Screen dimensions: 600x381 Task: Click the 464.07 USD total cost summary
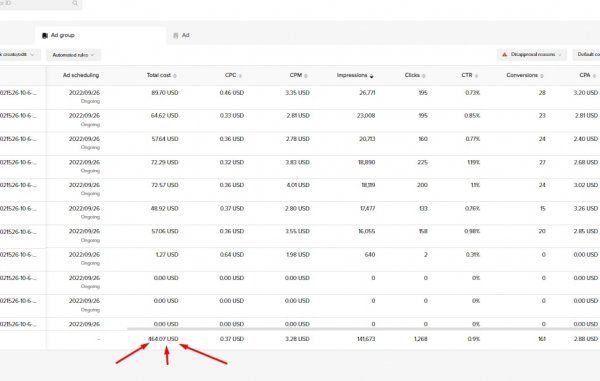tap(163, 339)
